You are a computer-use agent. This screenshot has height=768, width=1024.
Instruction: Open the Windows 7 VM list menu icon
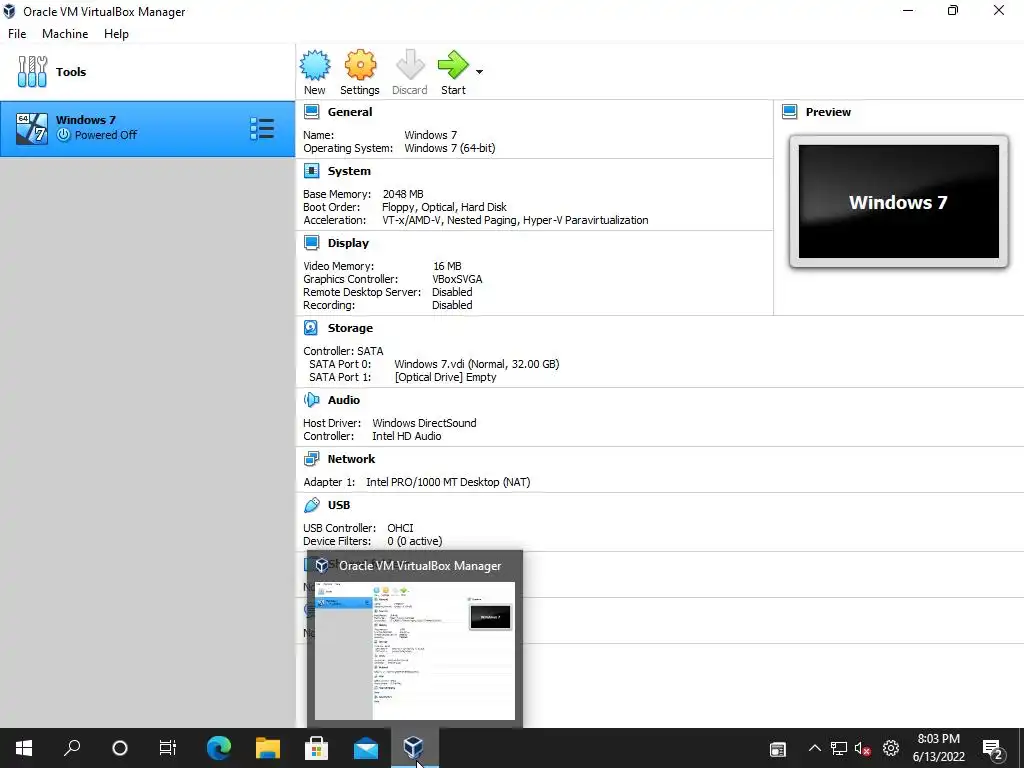tap(262, 129)
